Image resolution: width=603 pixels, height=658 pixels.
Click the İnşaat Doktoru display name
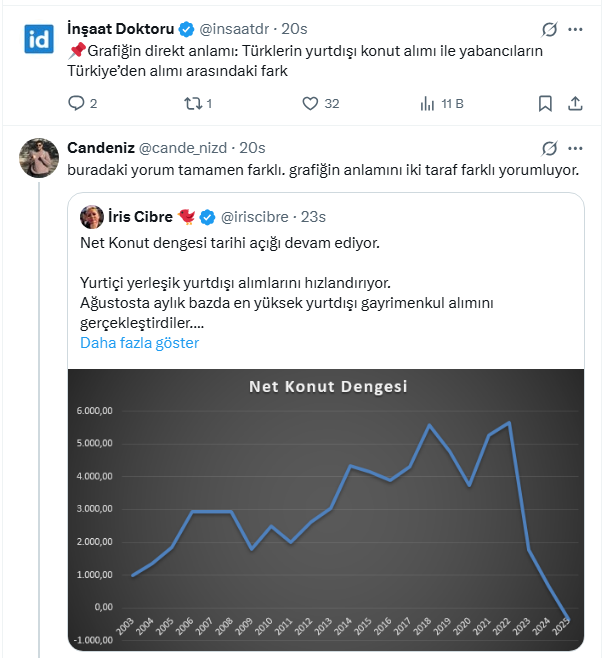tap(122, 30)
